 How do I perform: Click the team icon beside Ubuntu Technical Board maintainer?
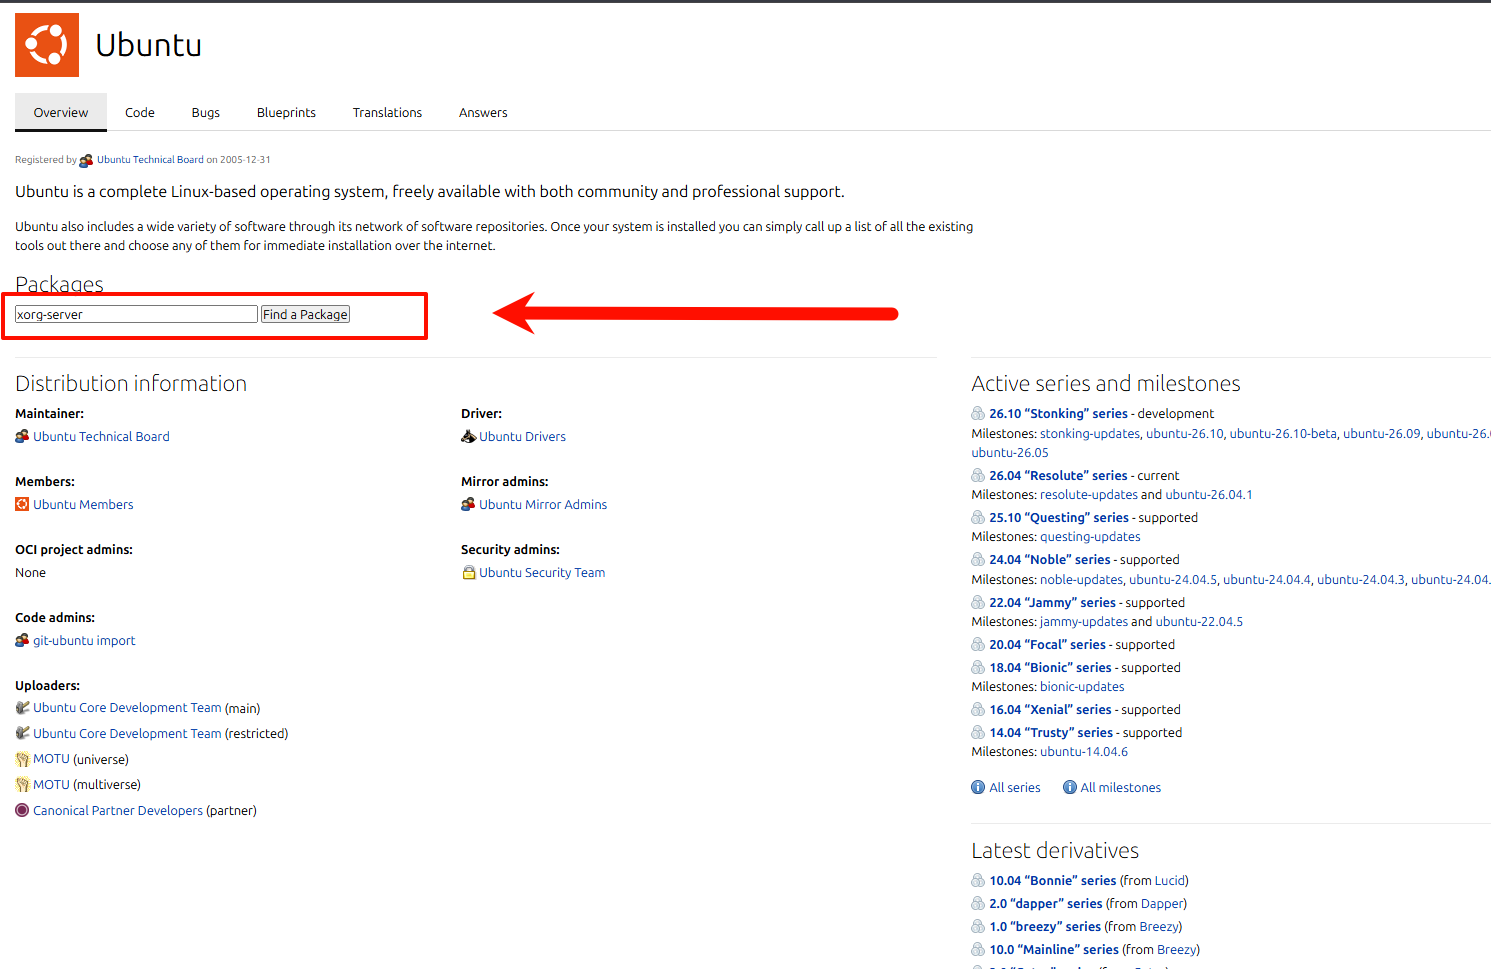tap(22, 436)
